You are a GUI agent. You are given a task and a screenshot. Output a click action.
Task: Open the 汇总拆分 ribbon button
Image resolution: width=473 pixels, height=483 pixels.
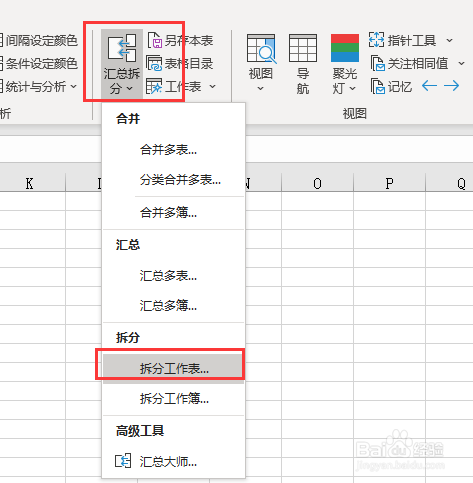(122, 64)
